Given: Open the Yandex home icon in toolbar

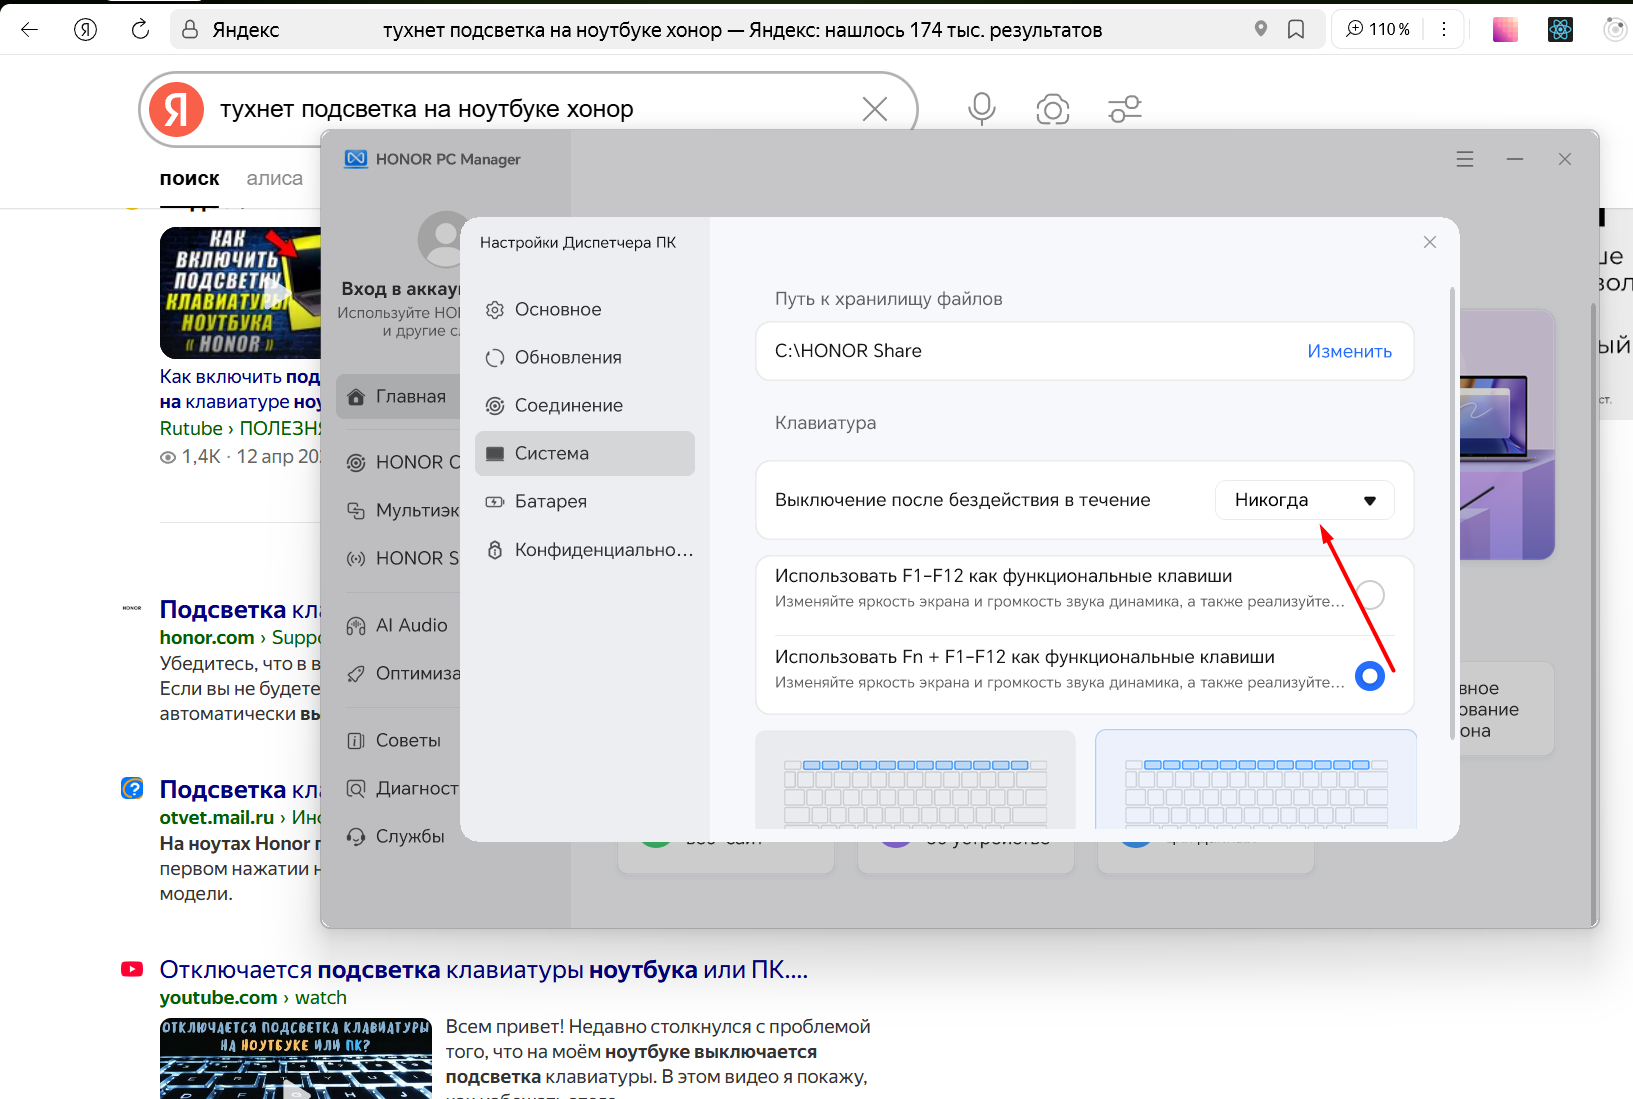Looking at the screenshot, I should 86,29.
